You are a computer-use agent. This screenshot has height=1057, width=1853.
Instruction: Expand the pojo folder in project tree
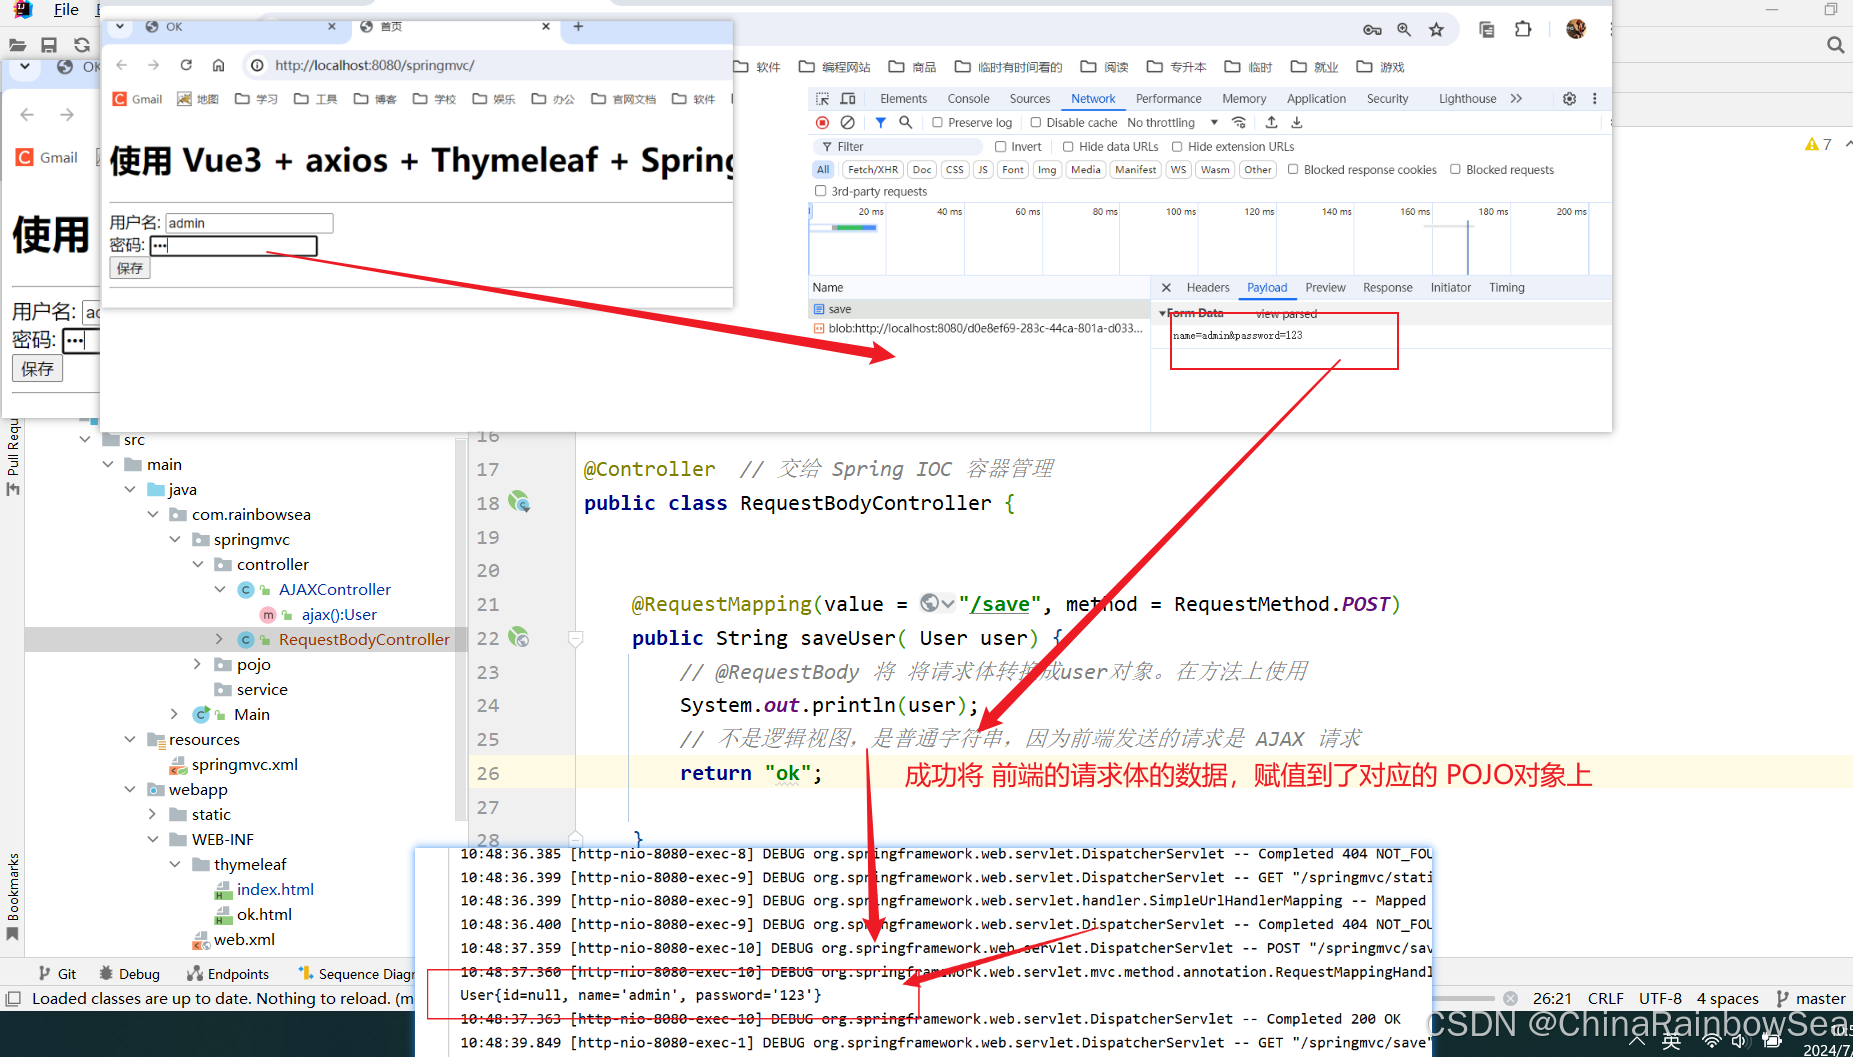(x=197, y=664)
